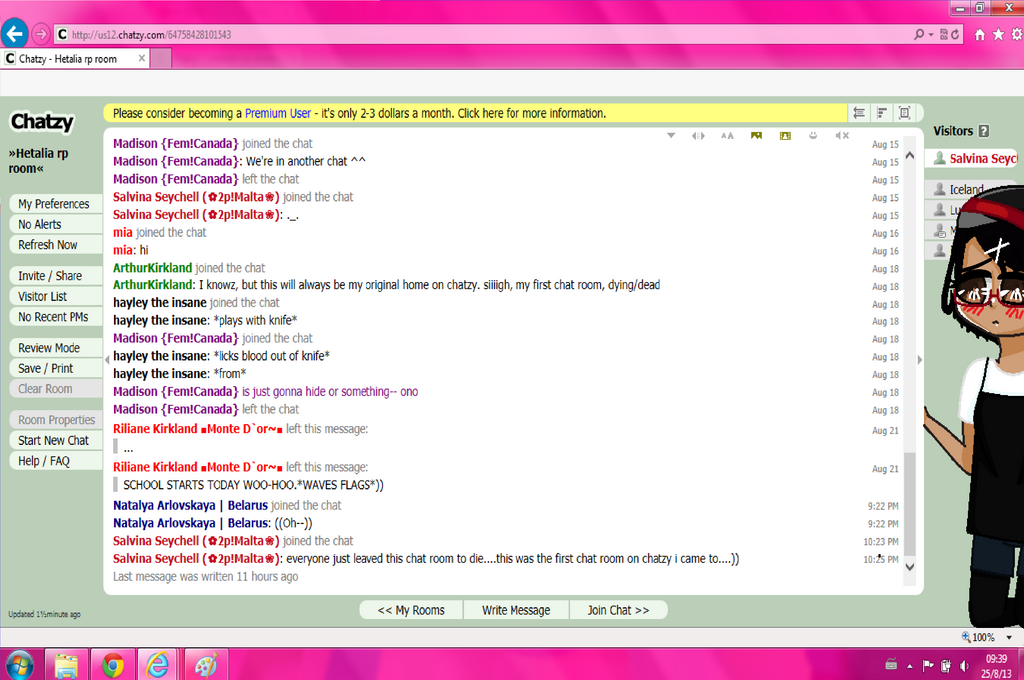This screenshot has height=680, width=1024.
Task: Toggle the muted sound speaker icon
Action: coord(842,135)
